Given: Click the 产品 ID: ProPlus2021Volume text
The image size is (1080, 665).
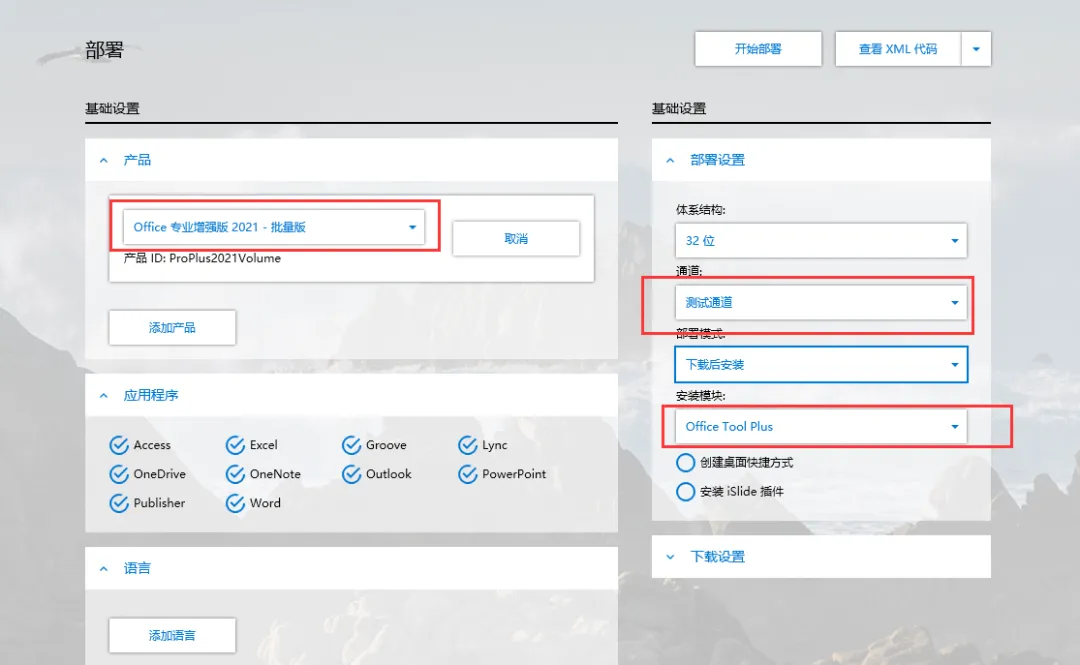Looking at the screenshot, I should (202, 258).
